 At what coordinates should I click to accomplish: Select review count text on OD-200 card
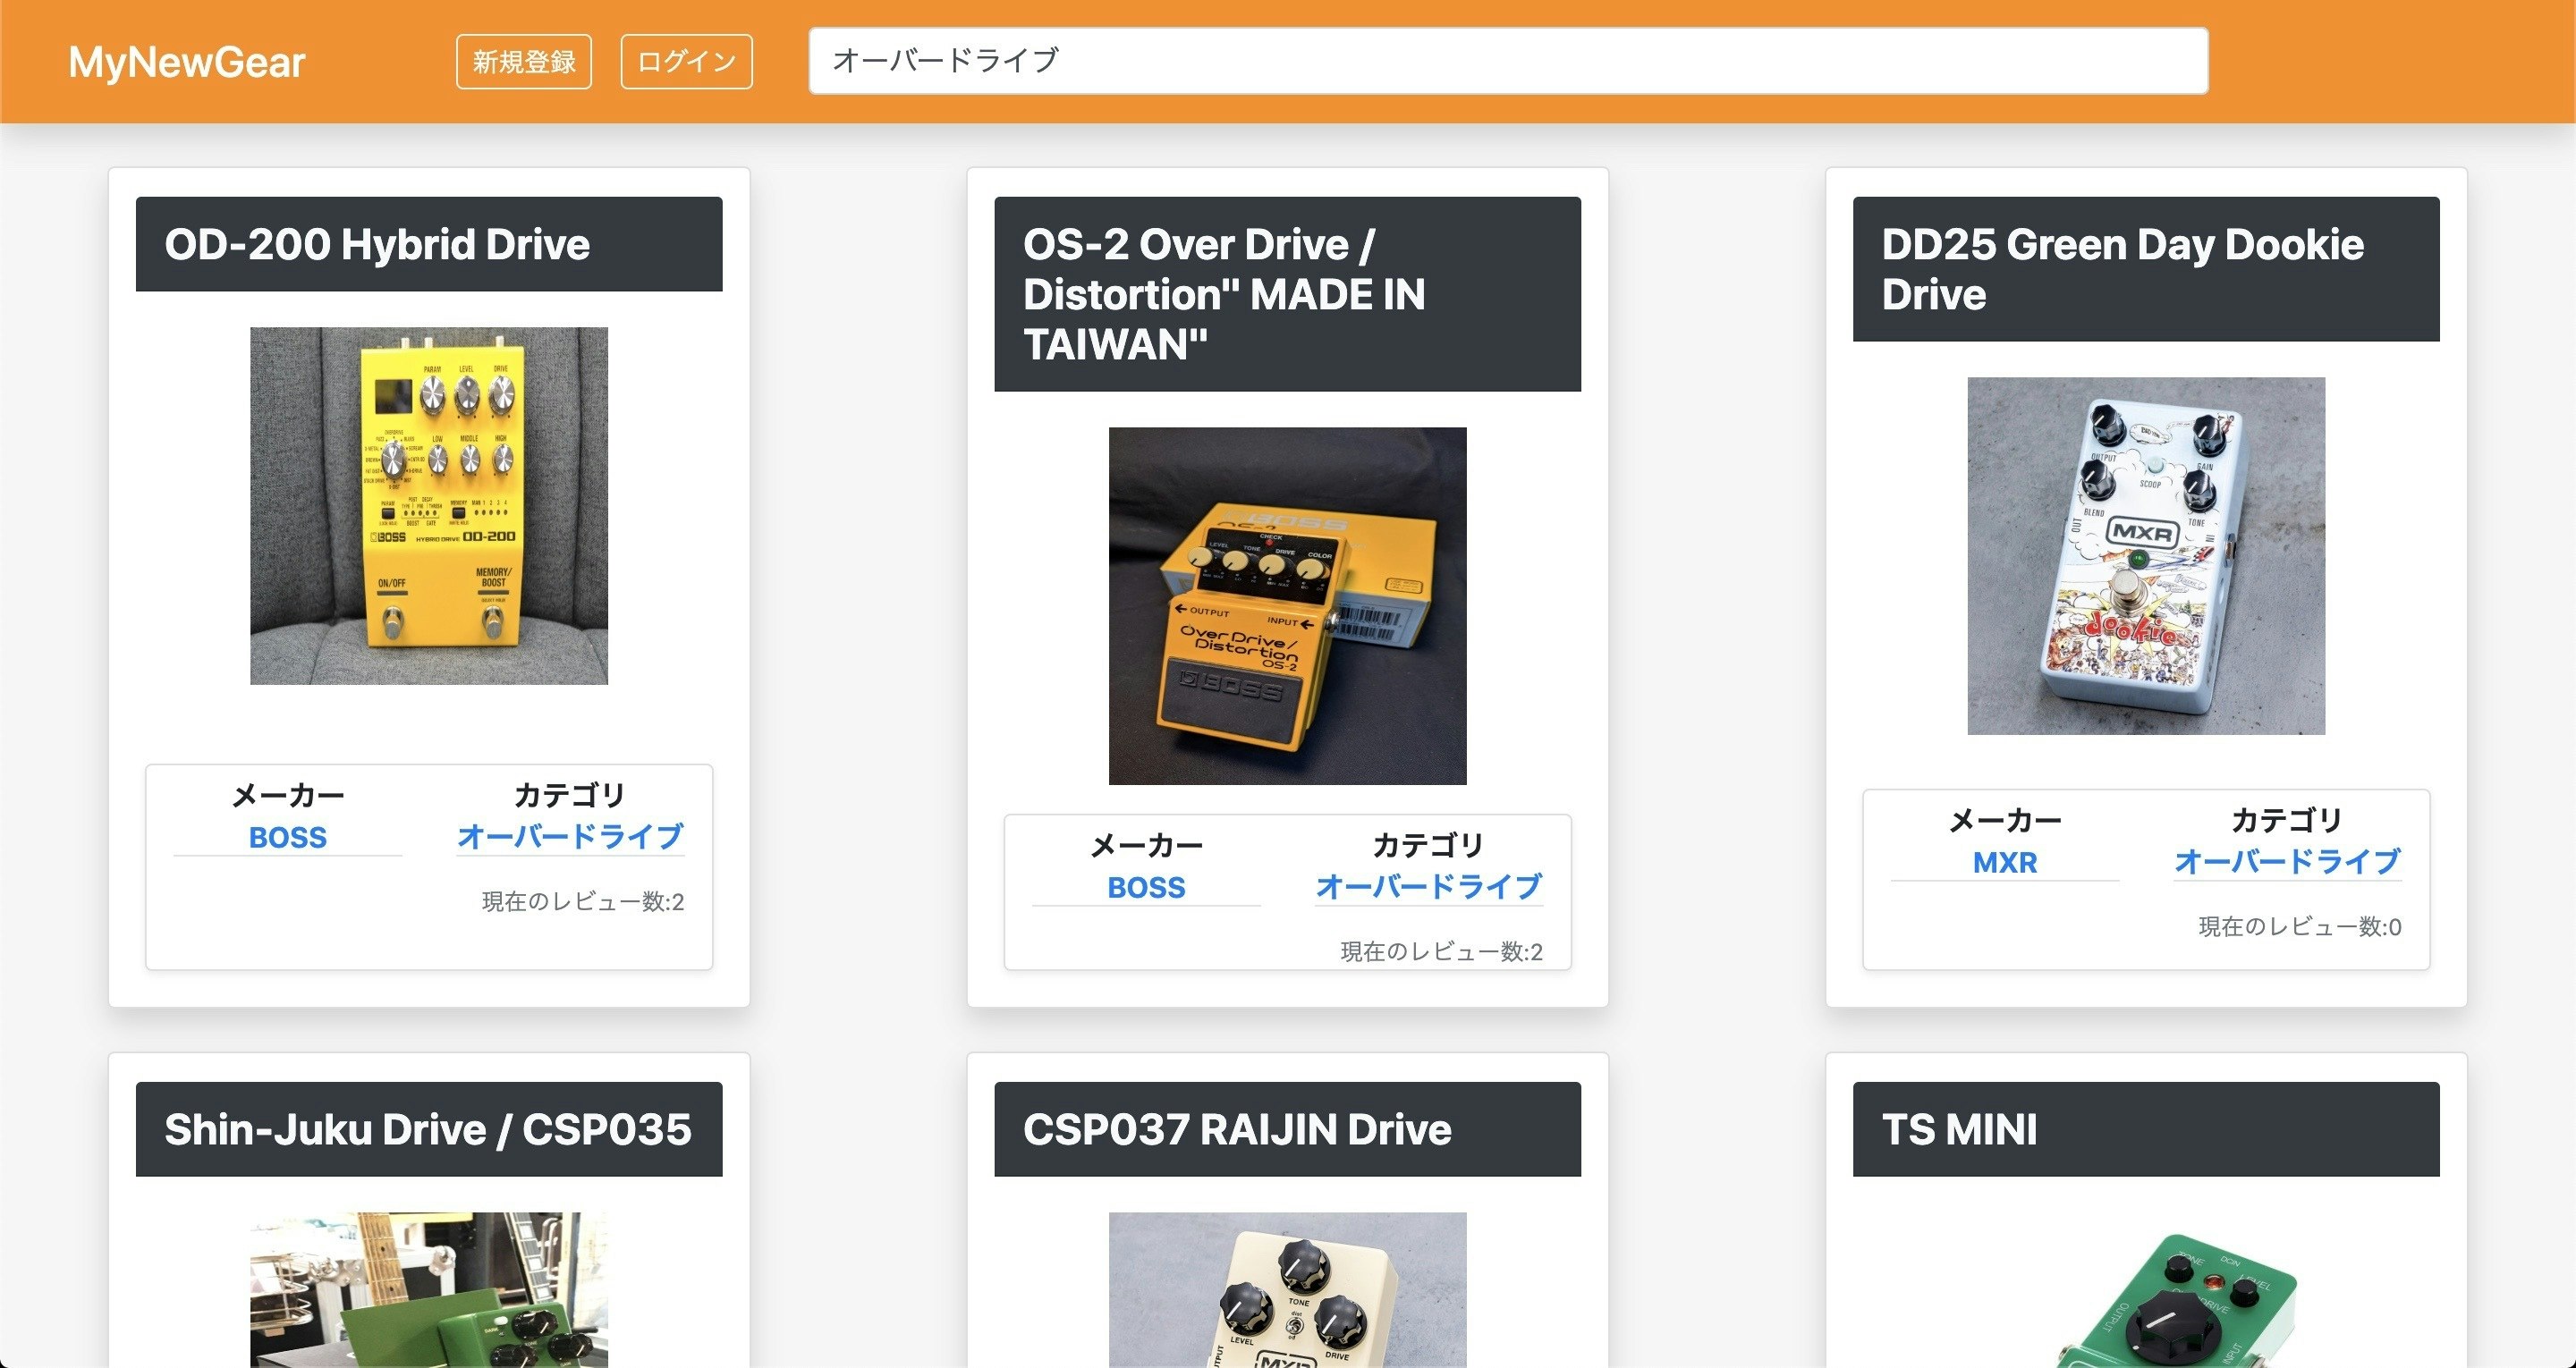[583, 902]
